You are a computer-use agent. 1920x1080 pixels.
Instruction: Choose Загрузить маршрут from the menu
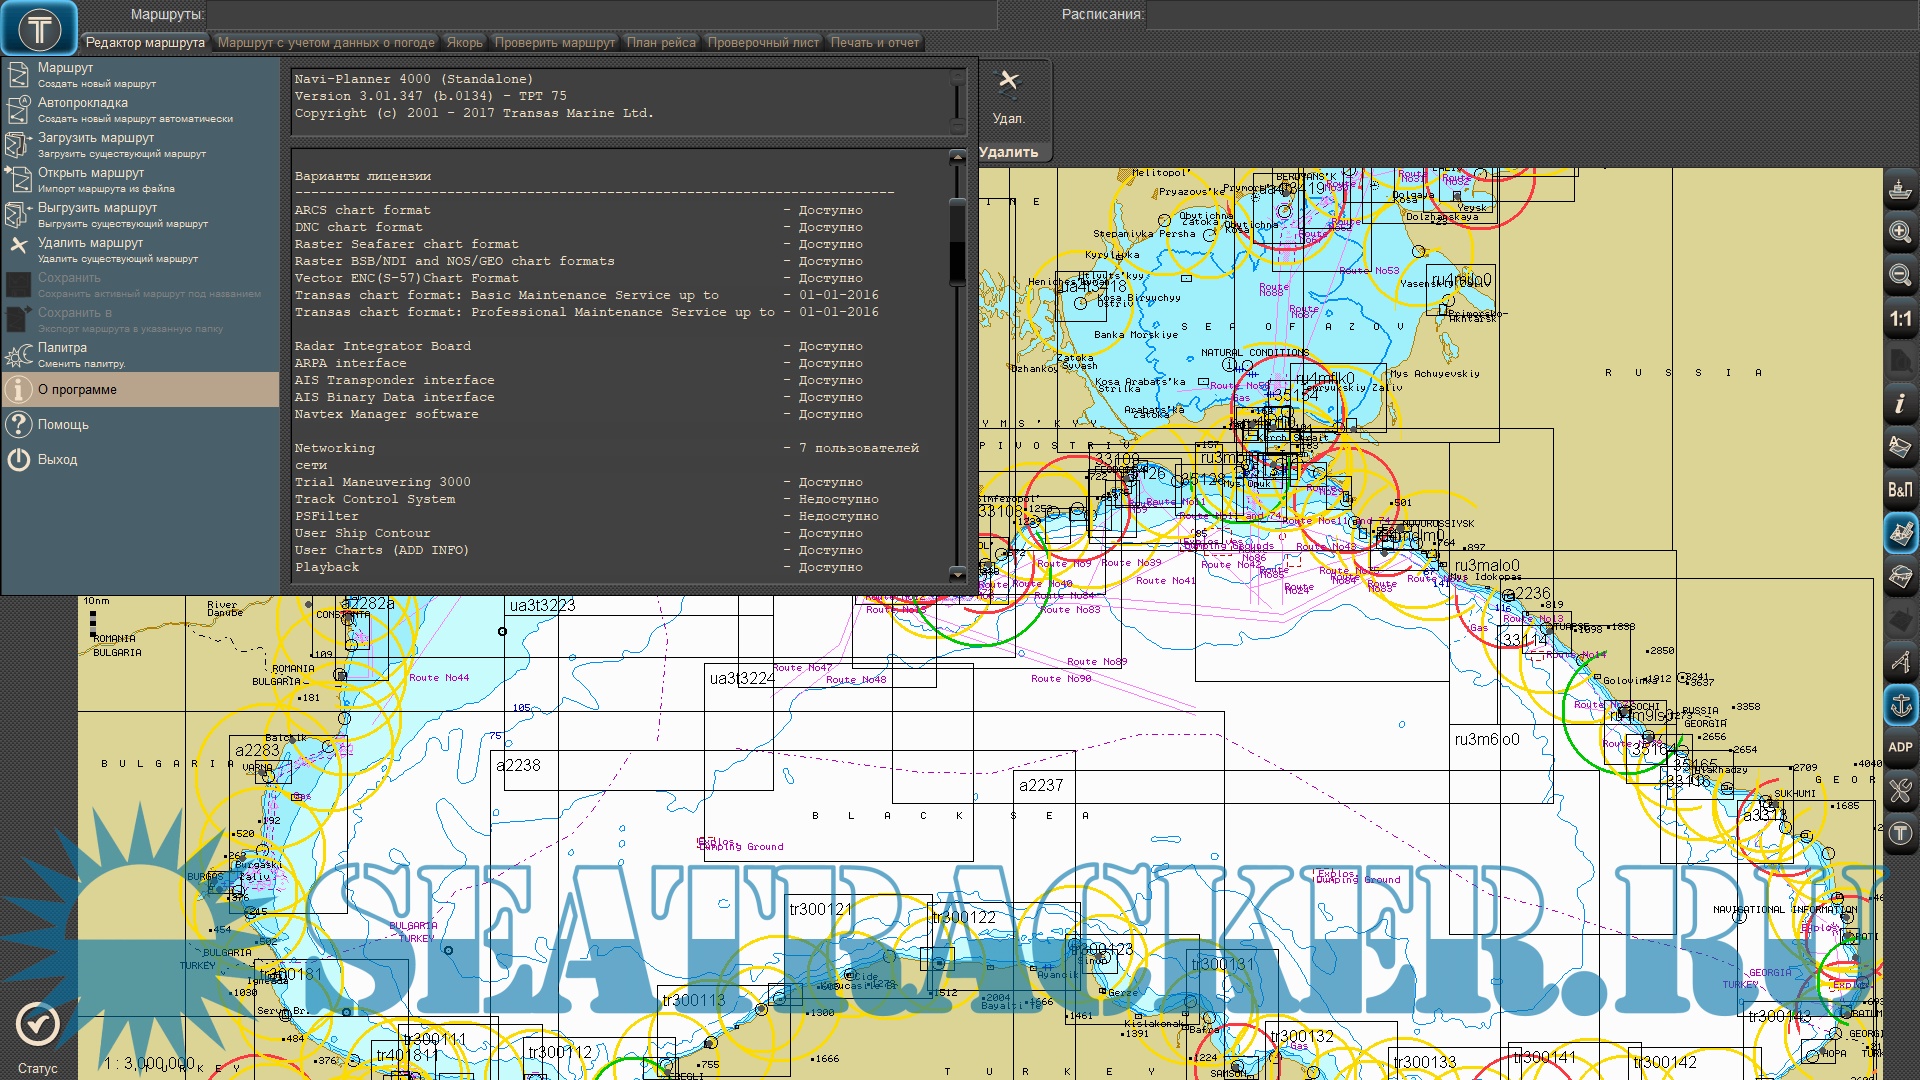coord(96,138)
